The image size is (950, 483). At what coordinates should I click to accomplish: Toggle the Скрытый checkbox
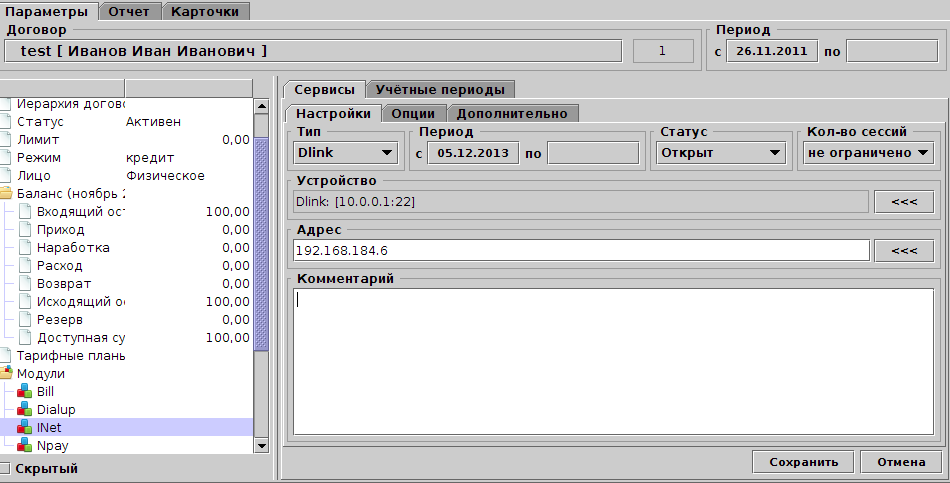(x=6, y=469)
